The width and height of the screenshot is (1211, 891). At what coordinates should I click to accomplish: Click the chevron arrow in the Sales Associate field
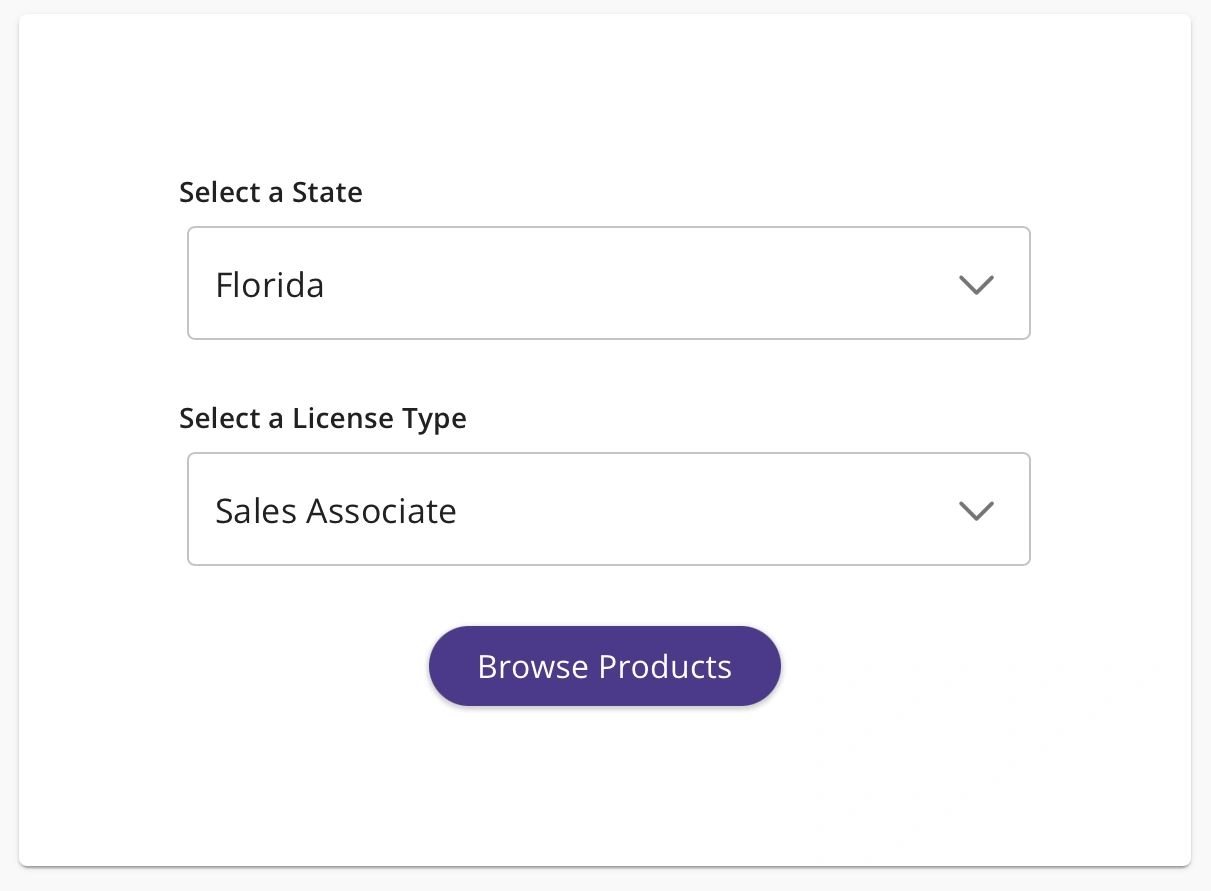(976, 511)
